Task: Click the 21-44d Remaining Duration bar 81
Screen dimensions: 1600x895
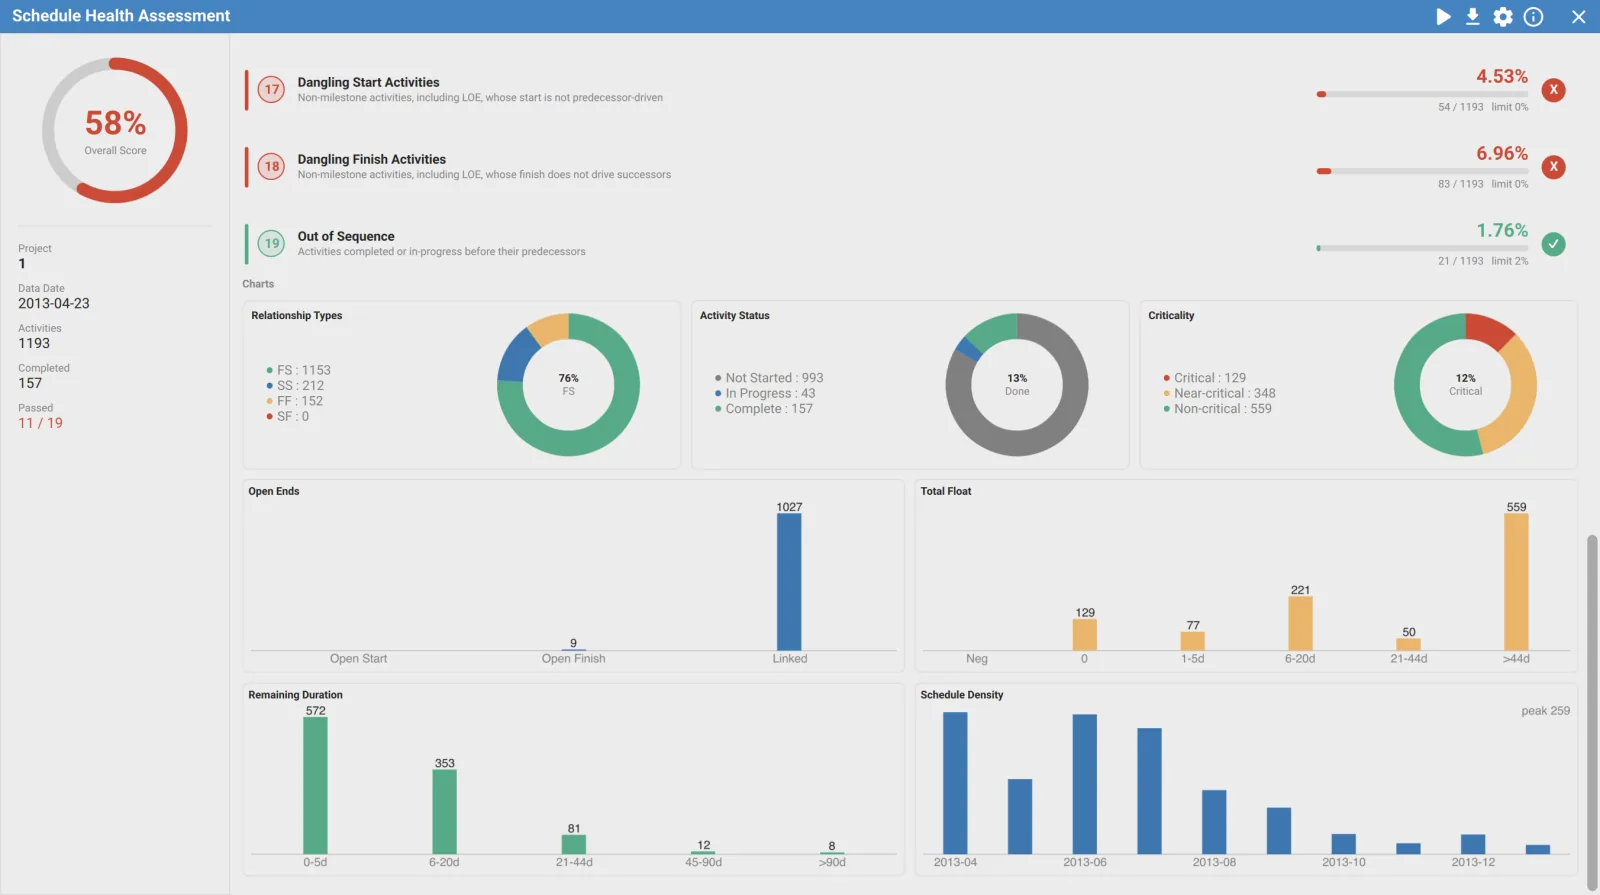Action: click(x=574, y=845)
